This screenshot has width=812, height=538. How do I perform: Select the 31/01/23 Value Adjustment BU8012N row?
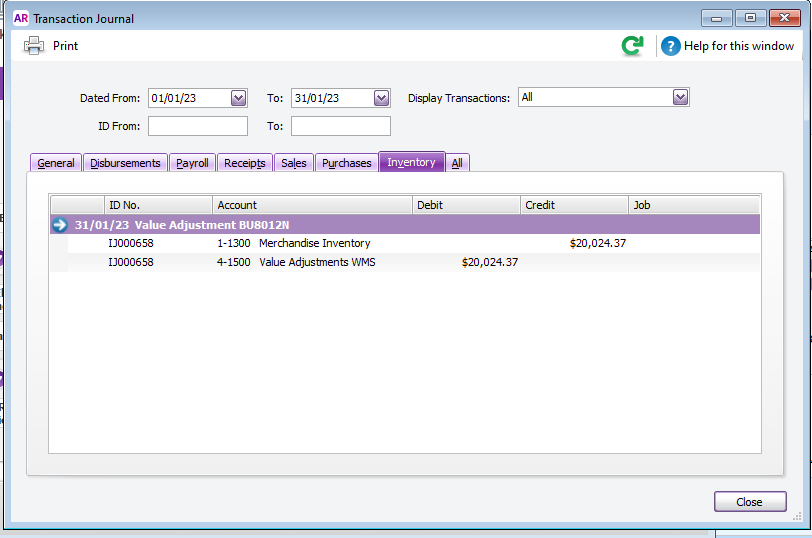(405, 225)
